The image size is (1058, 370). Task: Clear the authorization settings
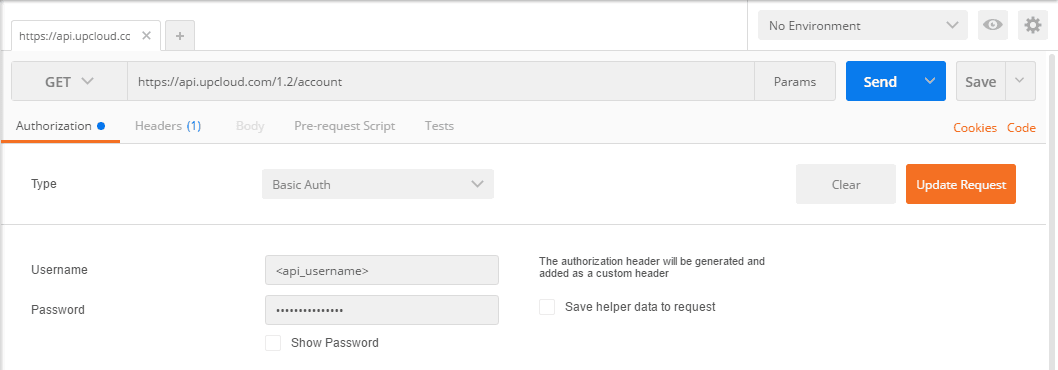tap(846, 184)
